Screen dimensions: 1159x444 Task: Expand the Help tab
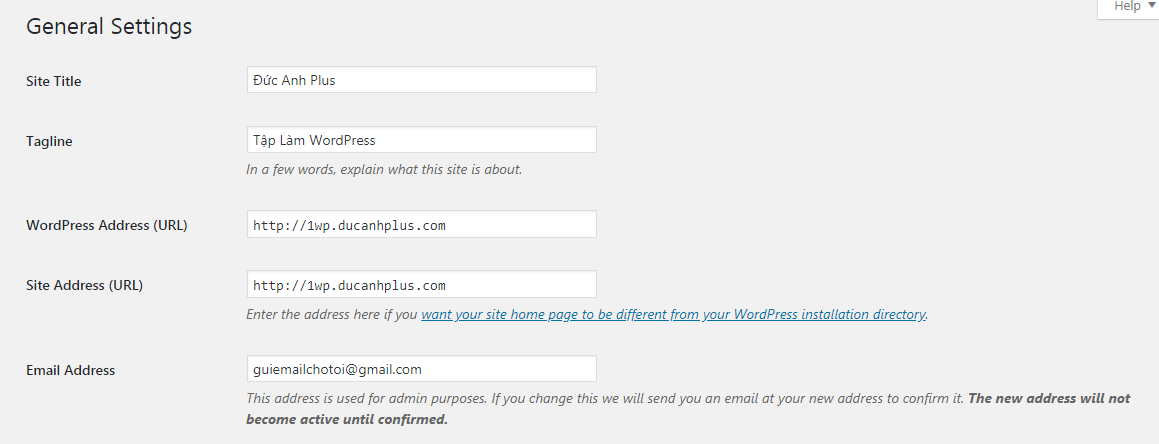coord(1127,7)
